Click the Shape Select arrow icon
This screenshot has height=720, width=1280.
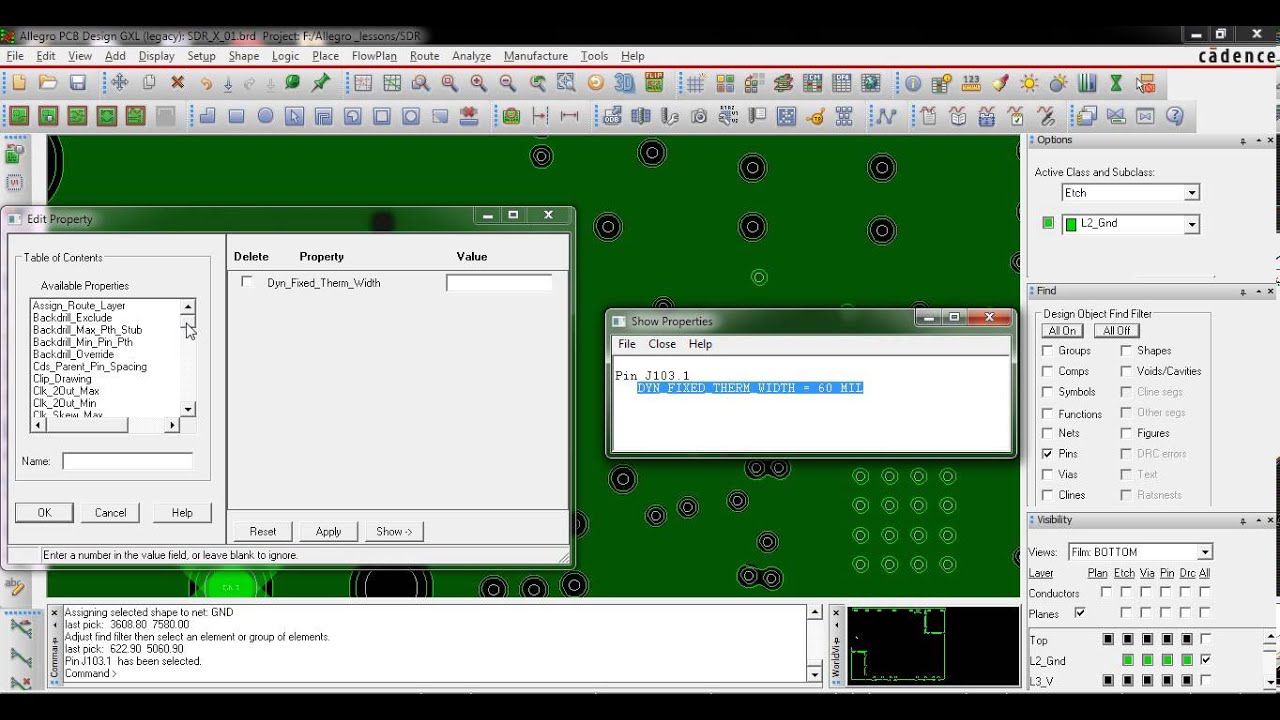[294, 116]
